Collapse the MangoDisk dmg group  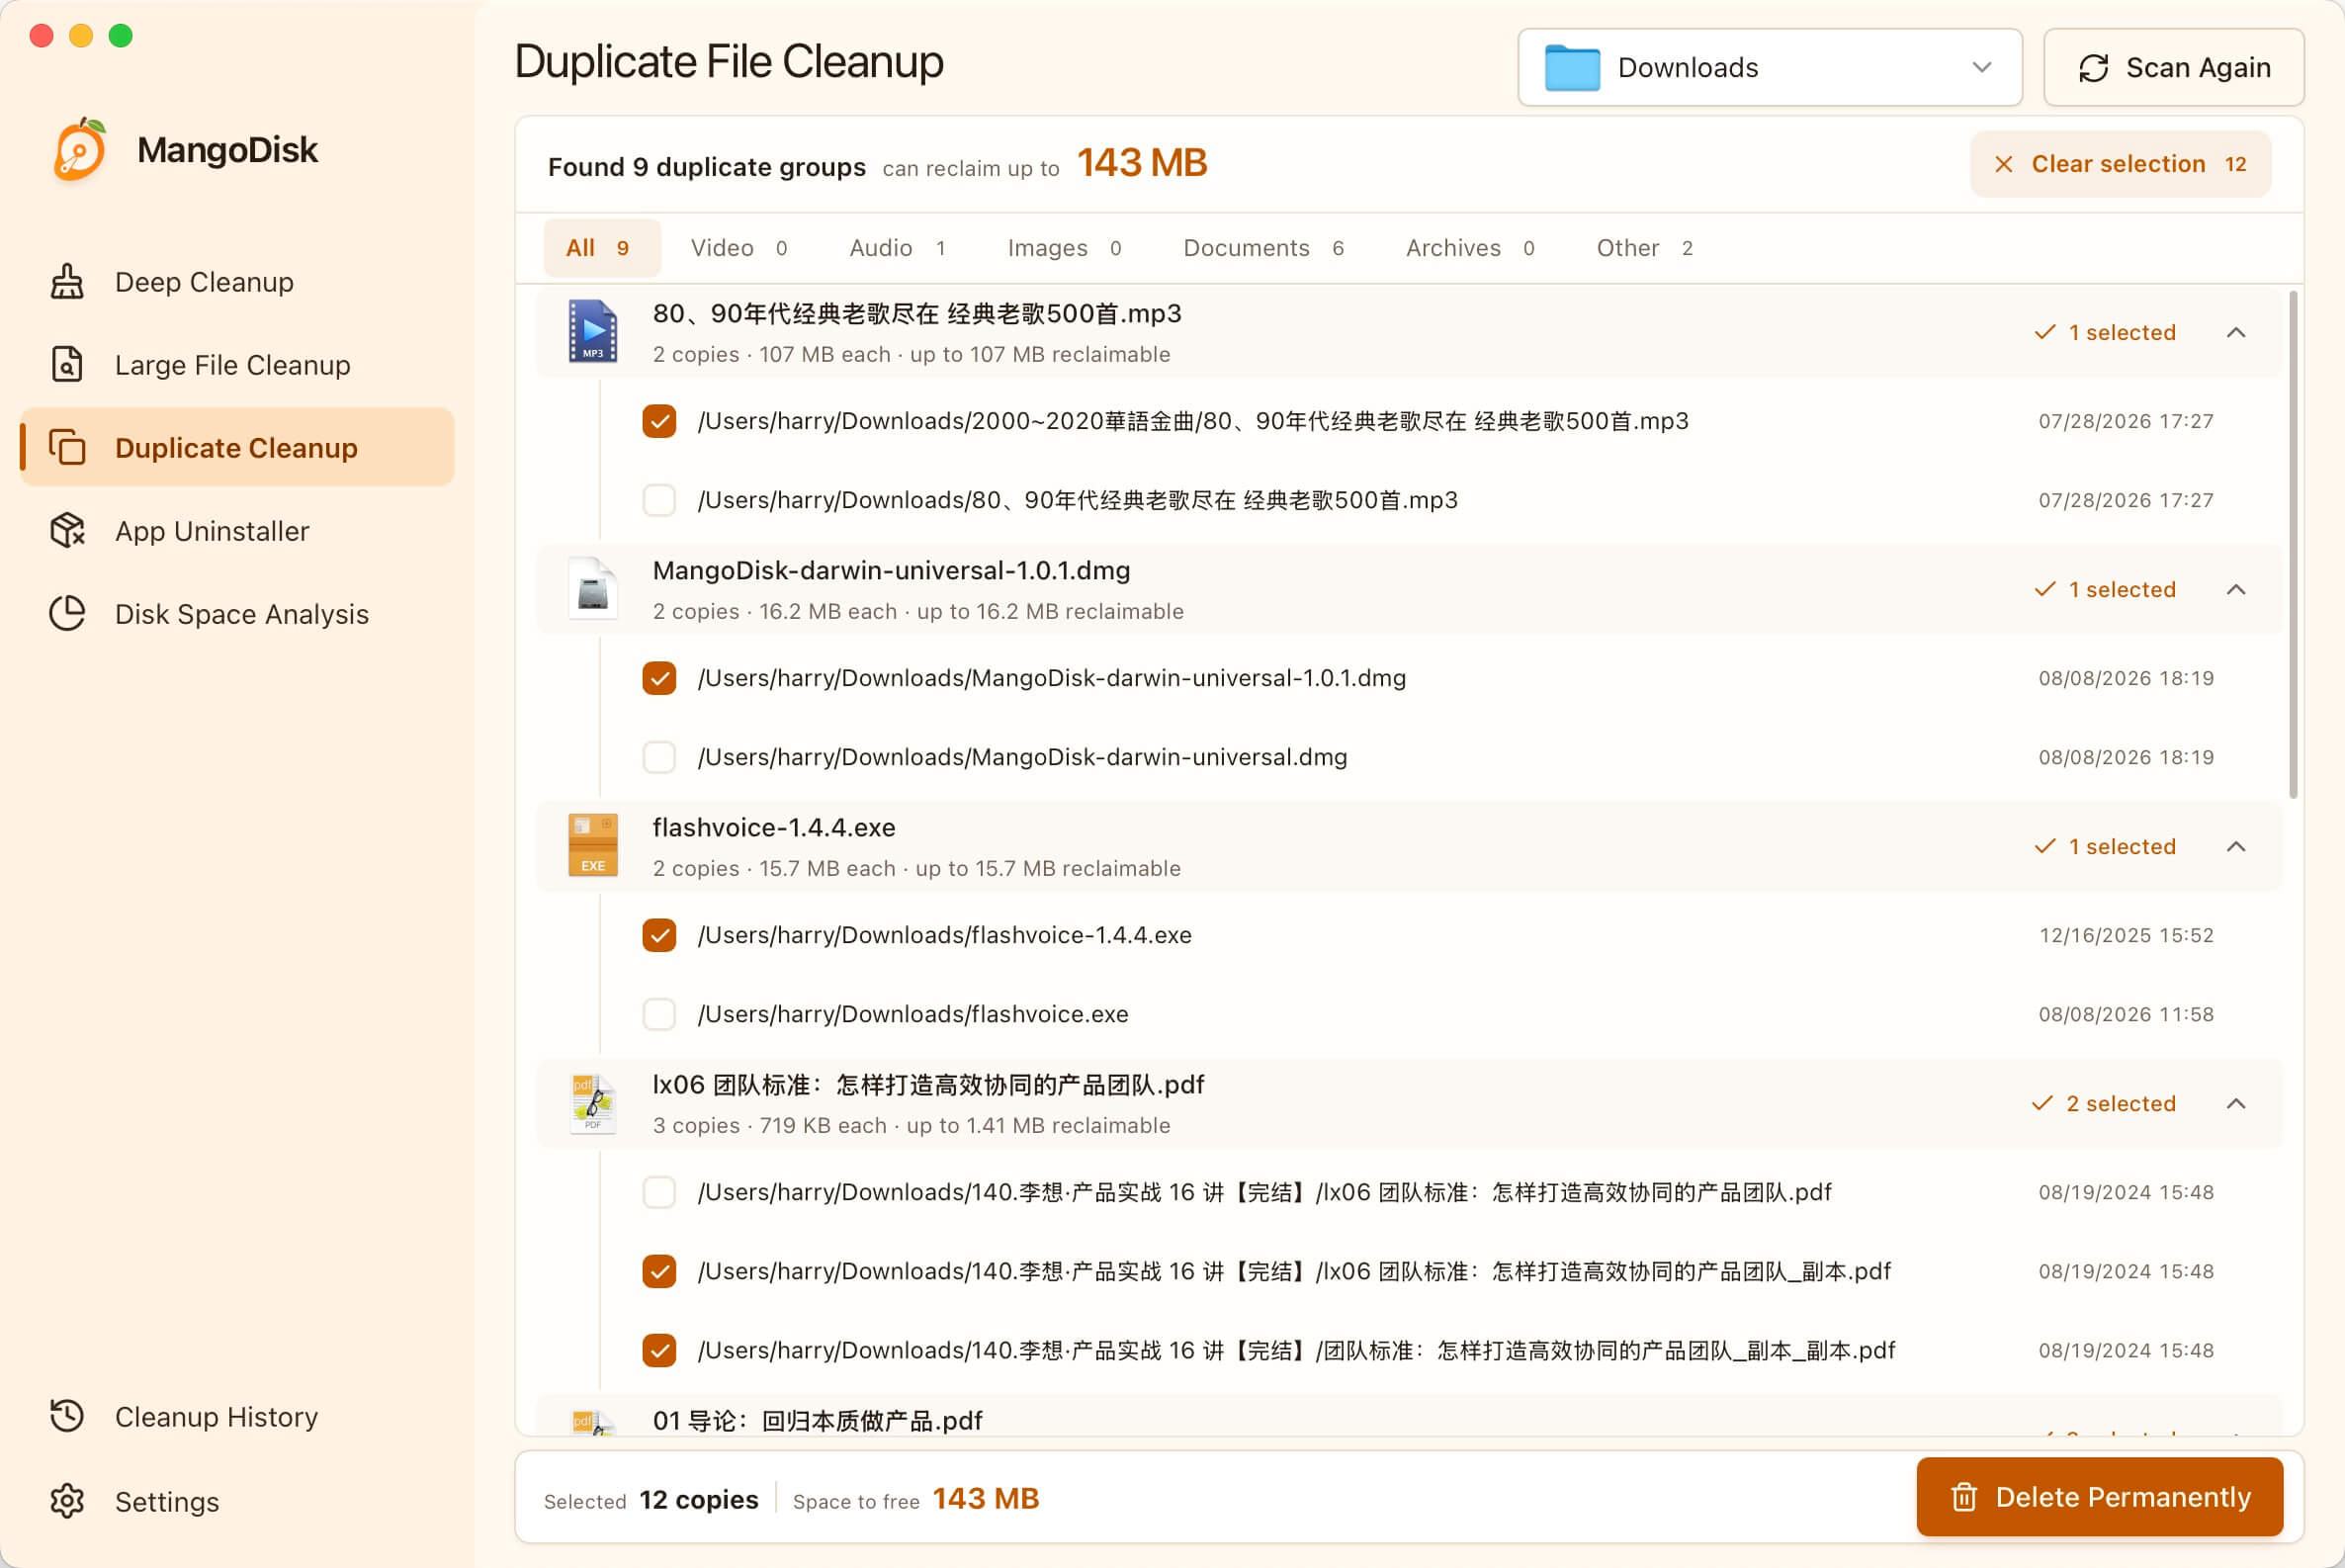pyautogui.click(x=2237, y=589)
